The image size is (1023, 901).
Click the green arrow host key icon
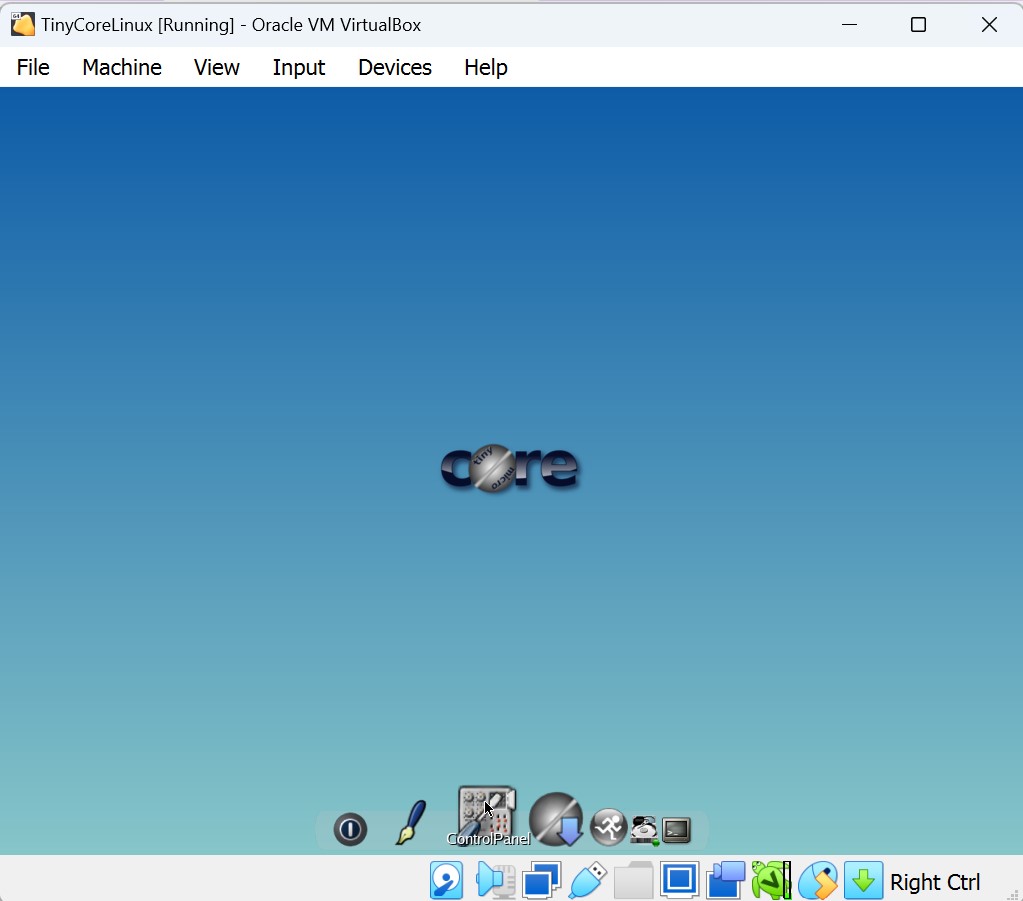coord(864,880)
